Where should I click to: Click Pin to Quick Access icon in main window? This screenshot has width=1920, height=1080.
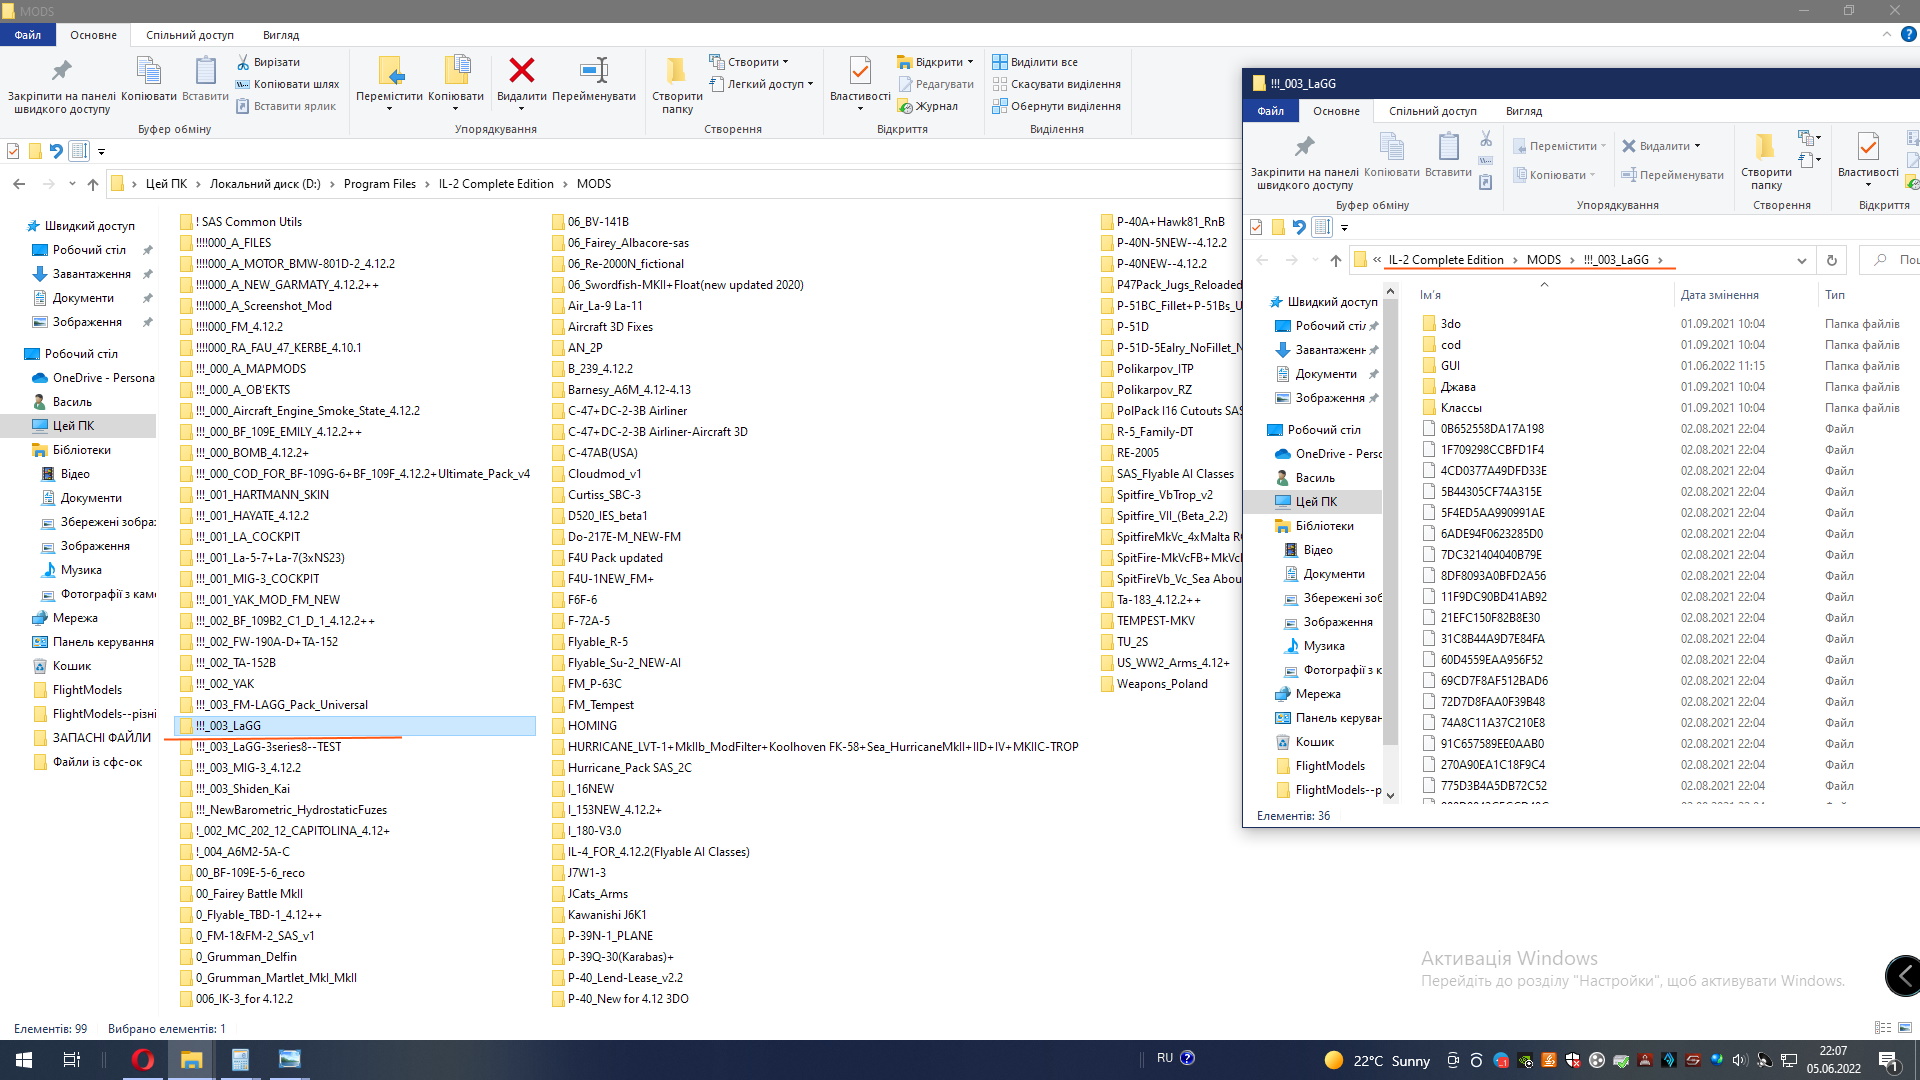click(x=61, y=71)
